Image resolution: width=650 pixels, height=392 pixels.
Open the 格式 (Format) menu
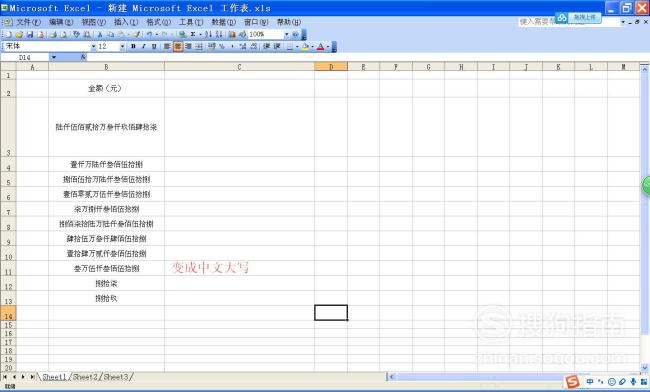pyautogui.click(x=158, y=22)
